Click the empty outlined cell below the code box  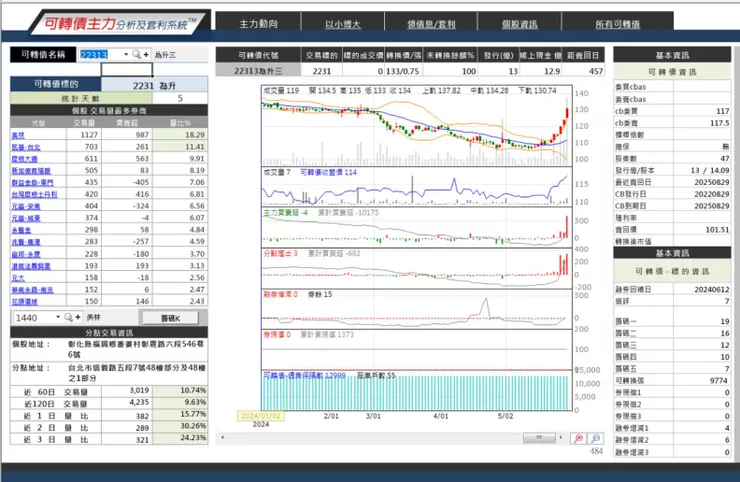point(126,69)
